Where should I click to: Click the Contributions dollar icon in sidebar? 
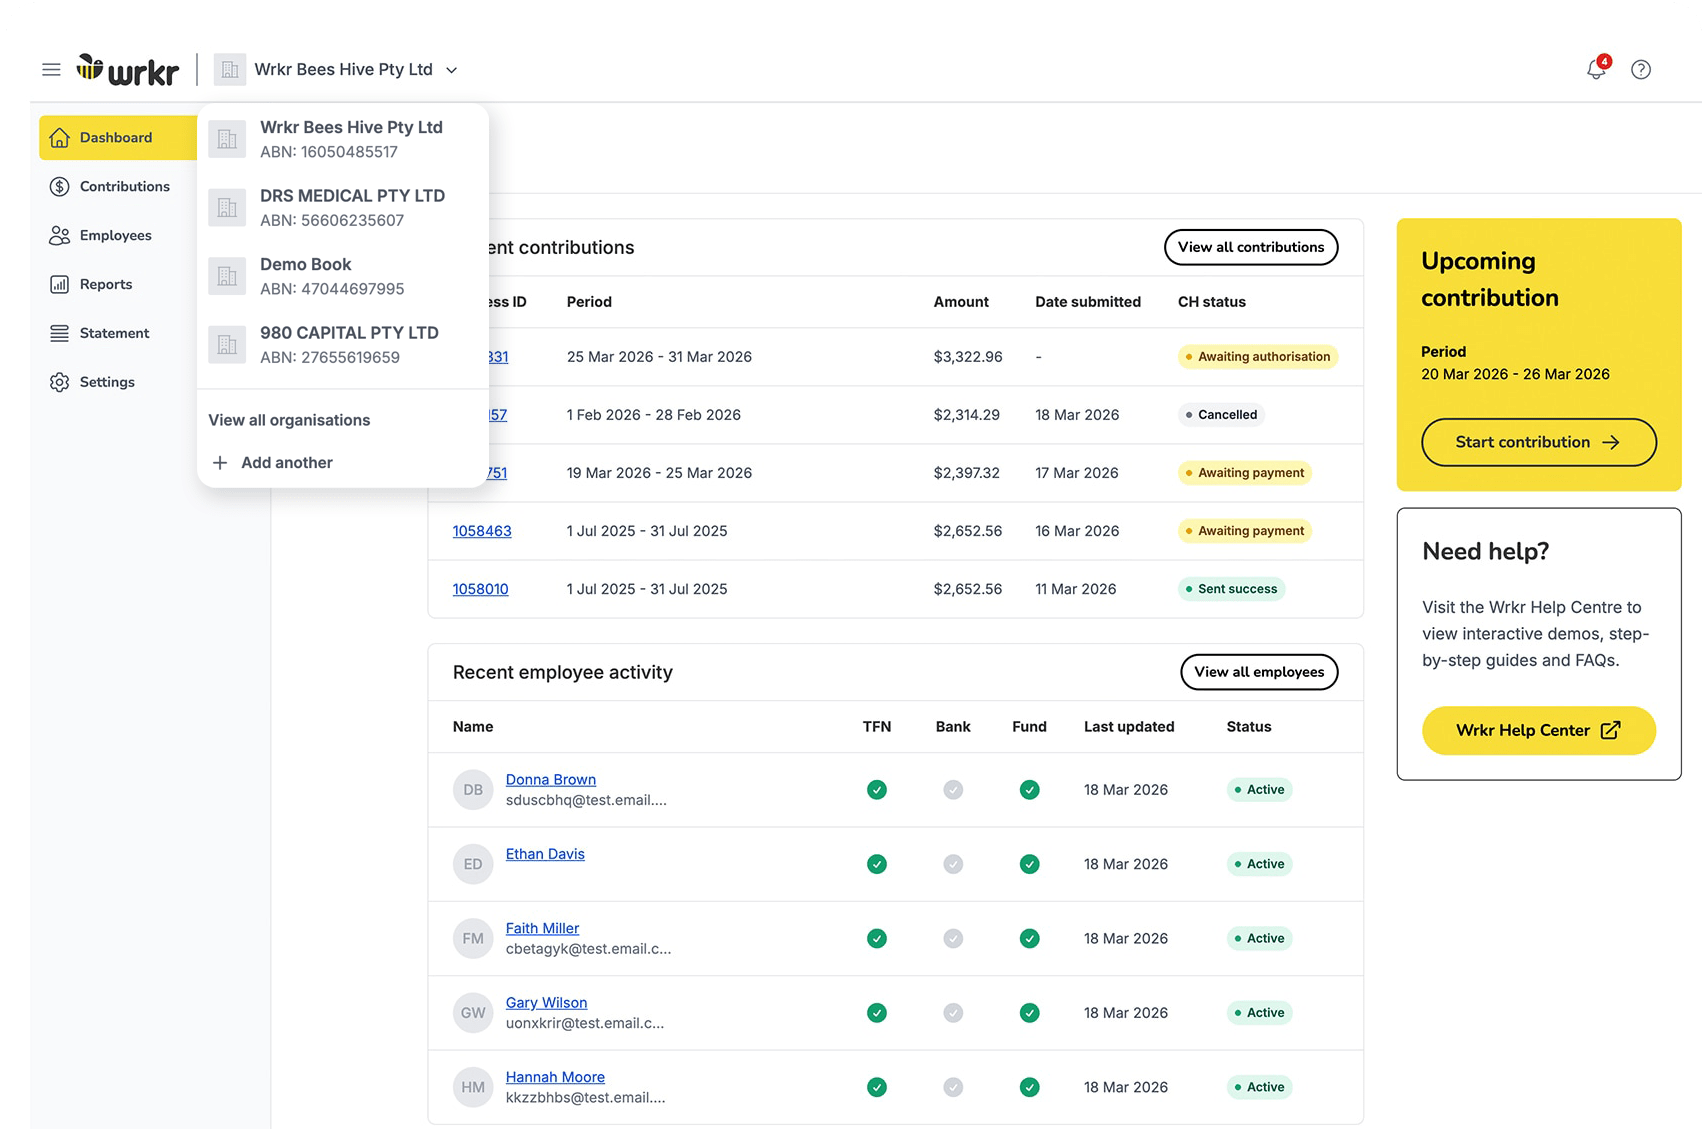coord(60,186)
